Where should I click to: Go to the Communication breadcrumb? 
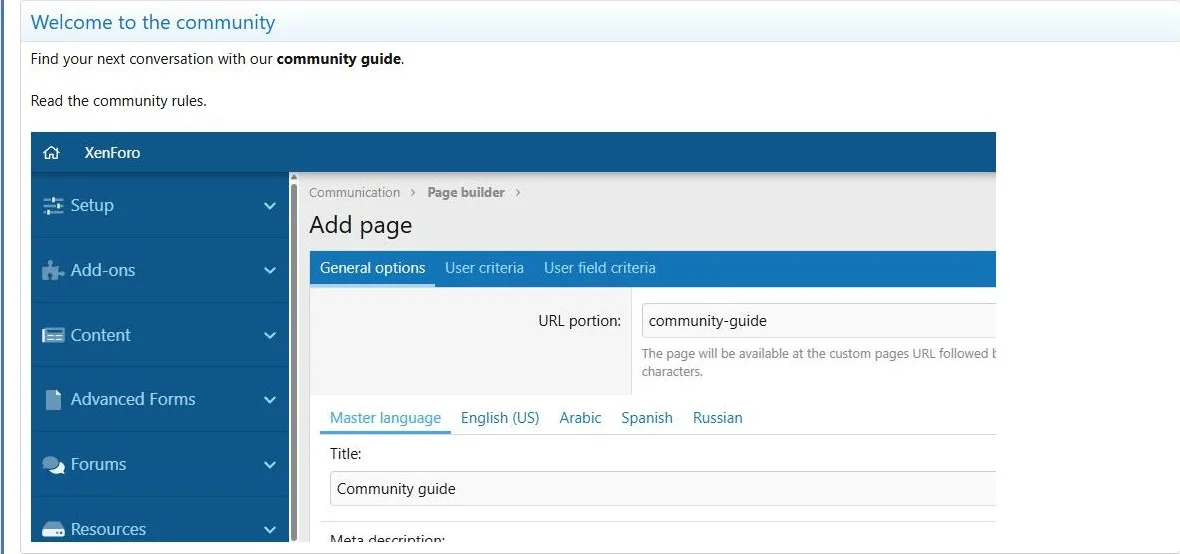click(354, 193)
